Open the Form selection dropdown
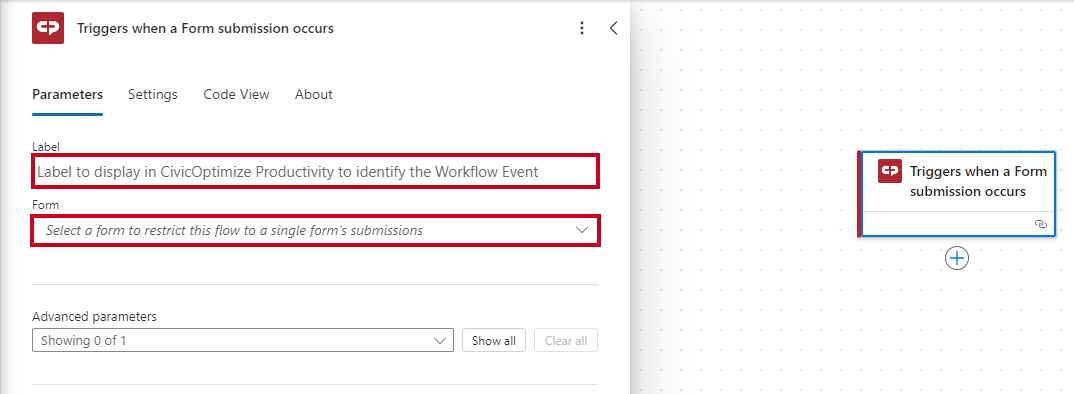The width and height of the screenshot is (1074, 394). [x=316, y=230]
